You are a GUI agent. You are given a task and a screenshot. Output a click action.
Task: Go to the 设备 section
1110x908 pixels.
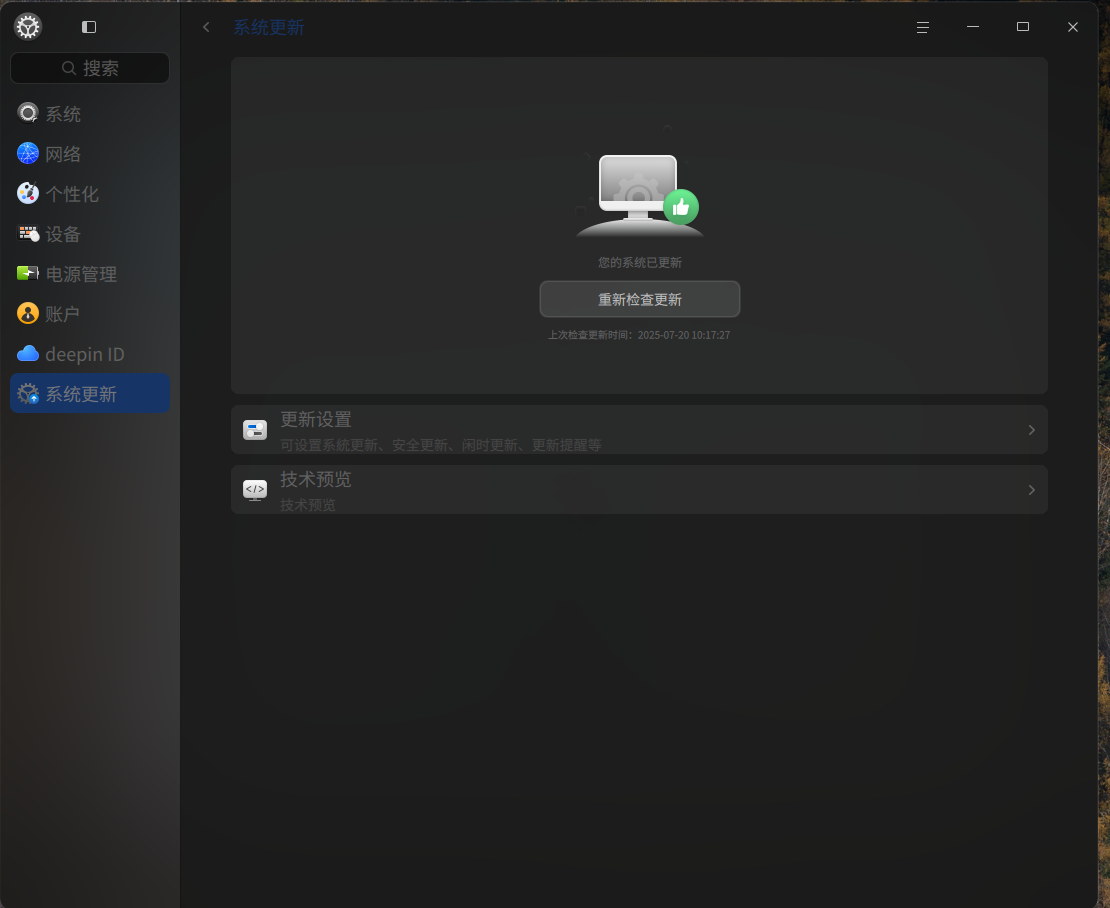tap(90, 234)
